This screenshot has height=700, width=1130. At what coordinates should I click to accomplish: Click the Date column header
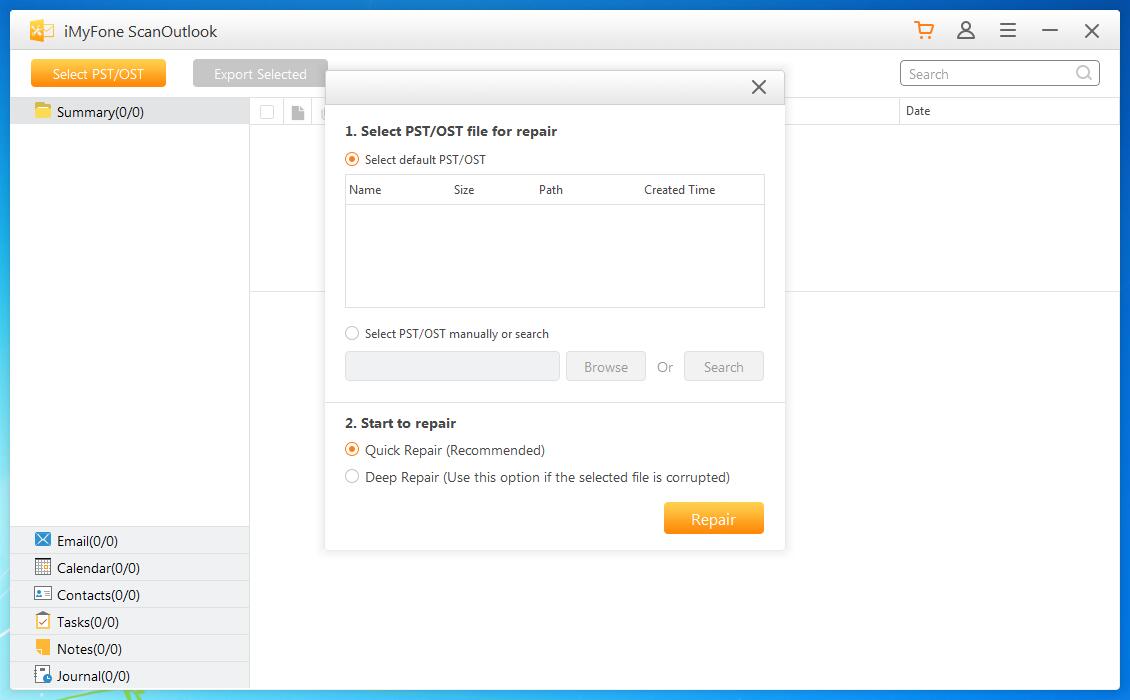coord(917,111)
